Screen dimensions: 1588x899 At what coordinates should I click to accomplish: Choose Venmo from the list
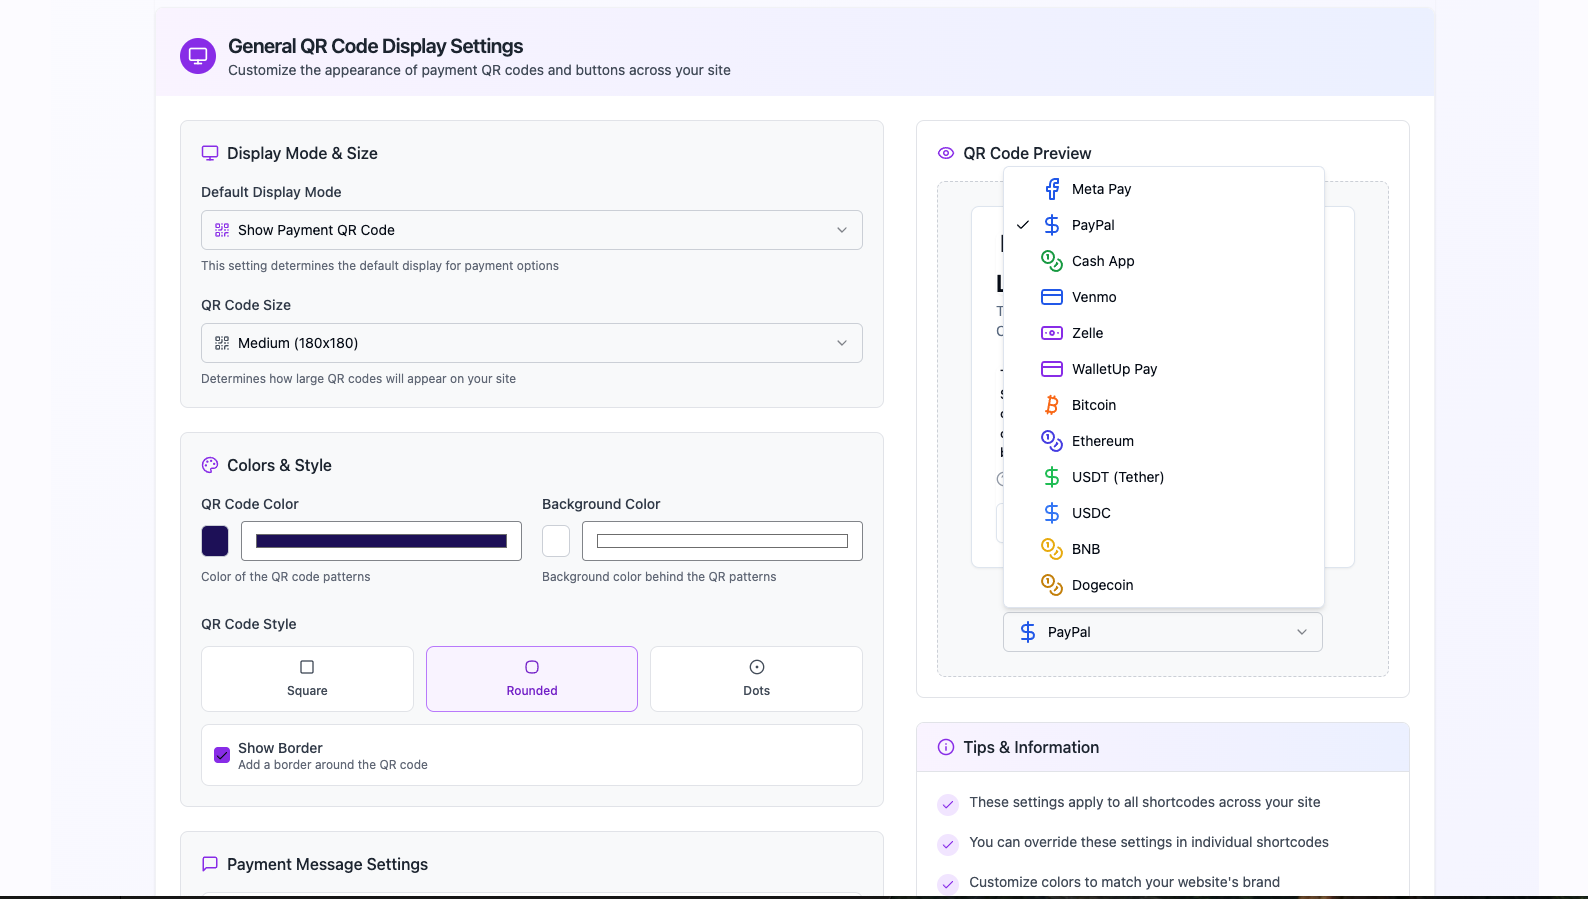[1164, 297]
